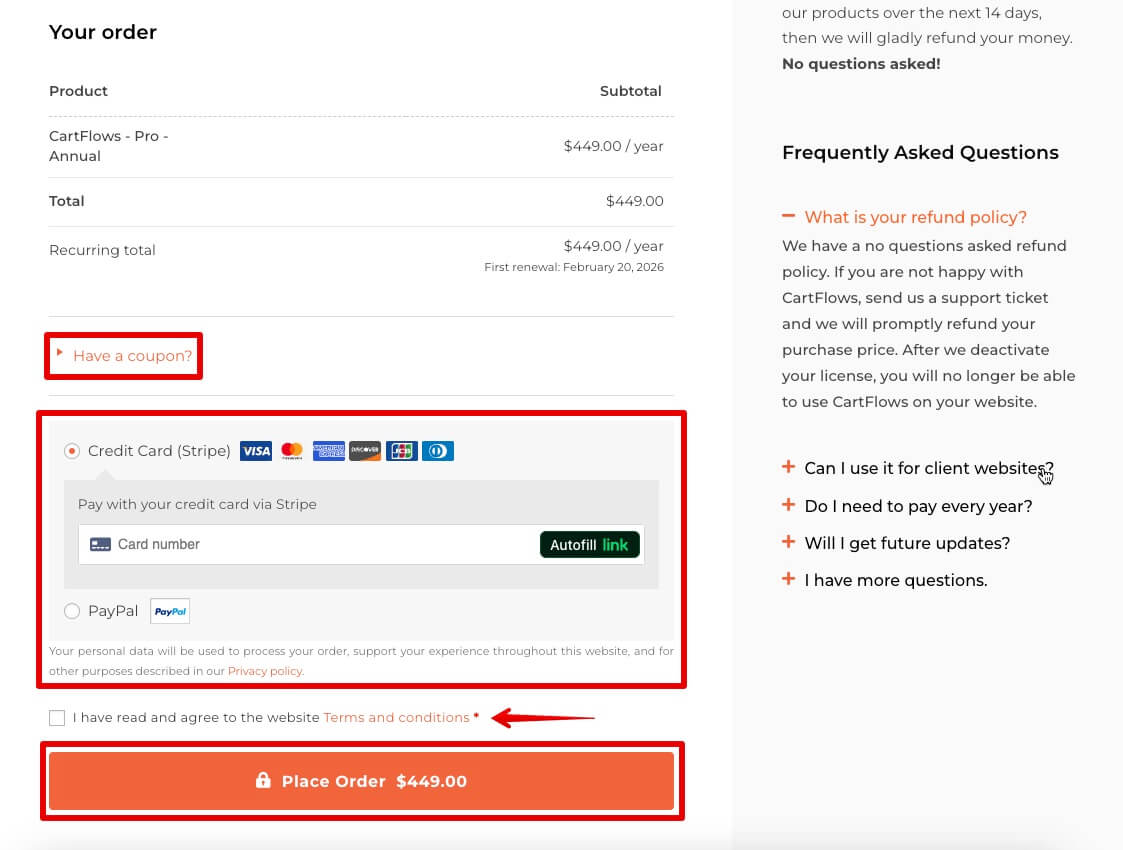The width and height of the screenshot is (1123, 850).
Task: Click the JCB card icon
Action: point(401,451)
